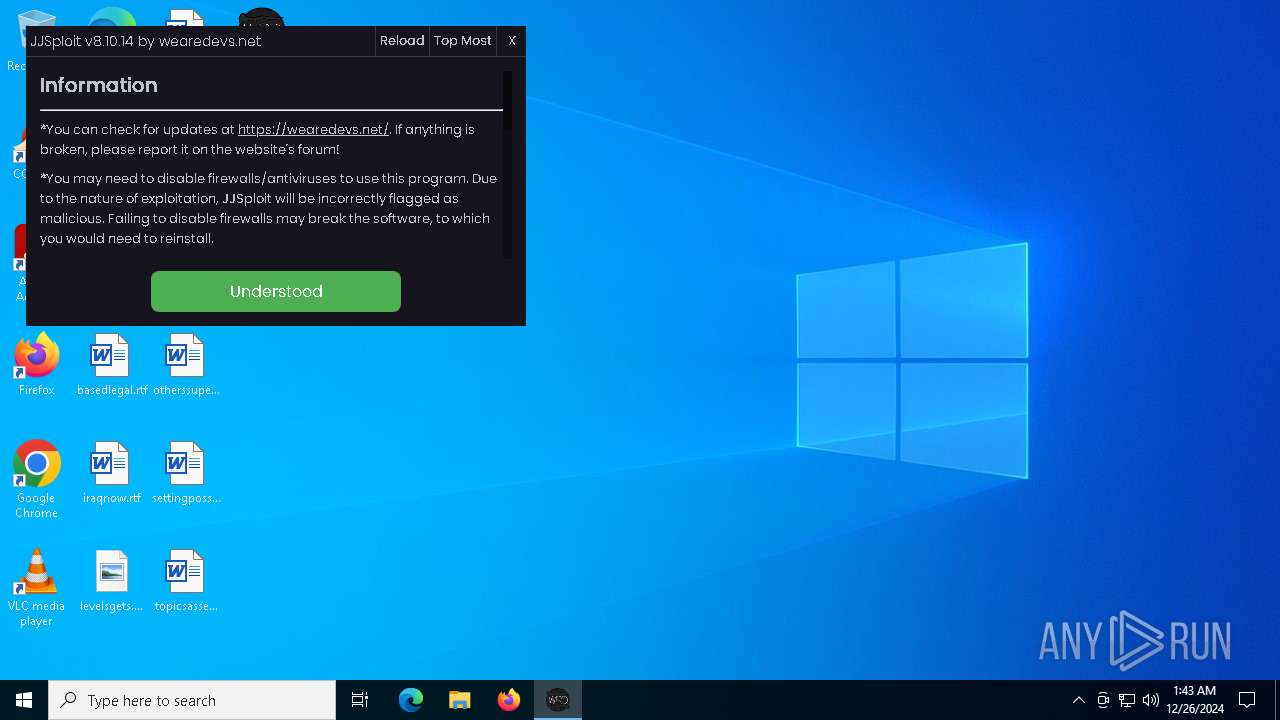
Task: Open the wearedevs.net updates link
Action: pos(313,129)
